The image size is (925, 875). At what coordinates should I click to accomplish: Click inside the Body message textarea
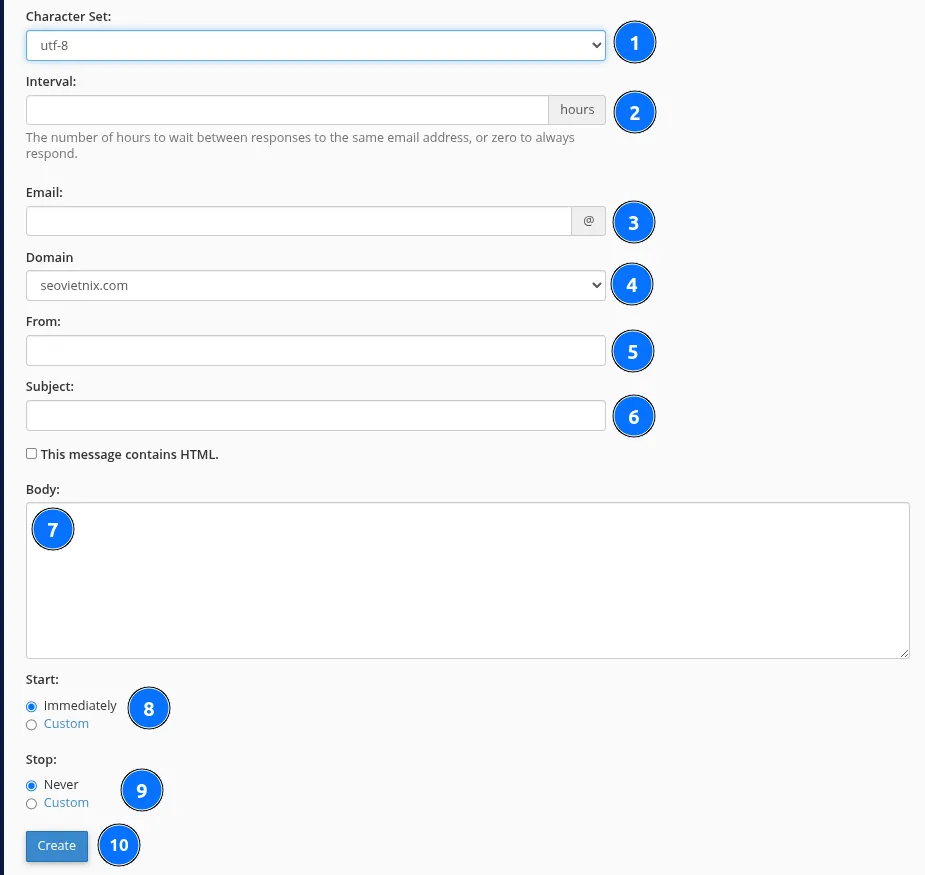[x=467, y=580]
